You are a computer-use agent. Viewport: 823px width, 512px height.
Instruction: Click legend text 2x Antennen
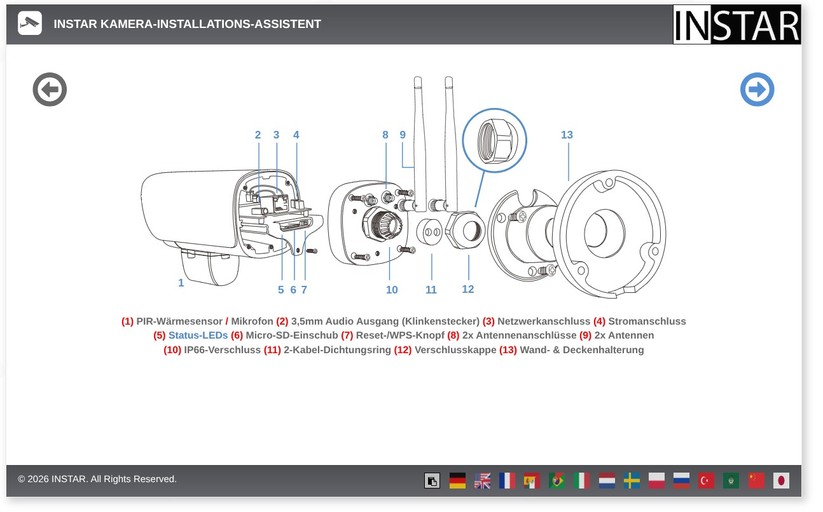coord(624,335)
